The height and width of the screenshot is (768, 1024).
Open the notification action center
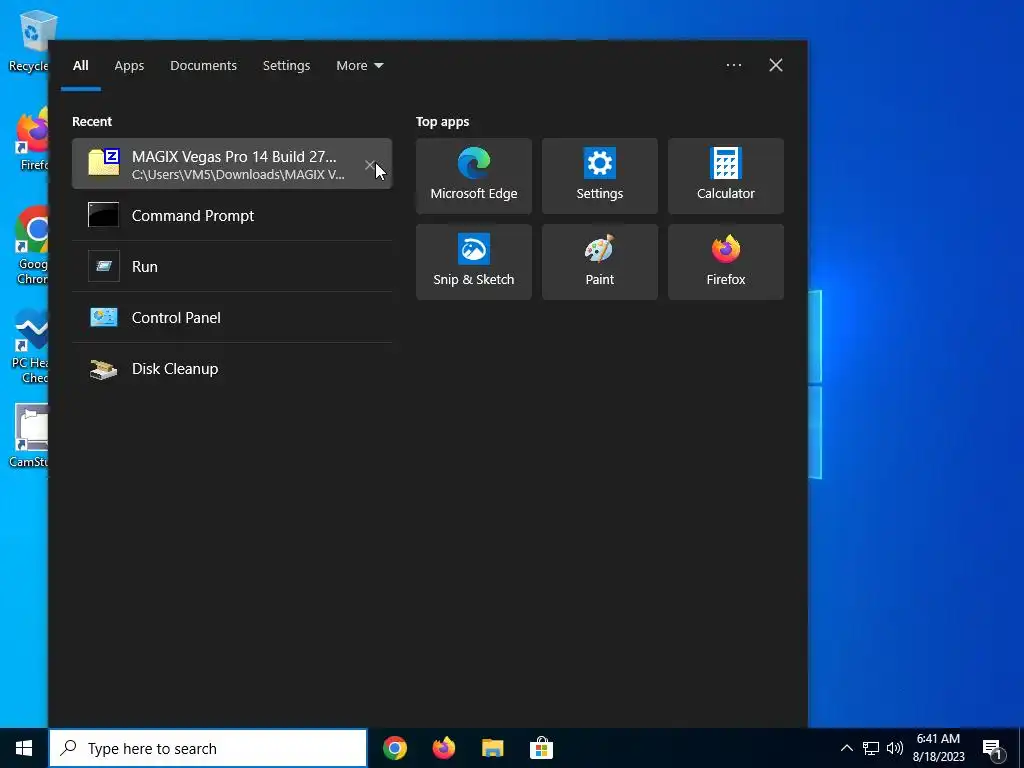click(993, 750)
